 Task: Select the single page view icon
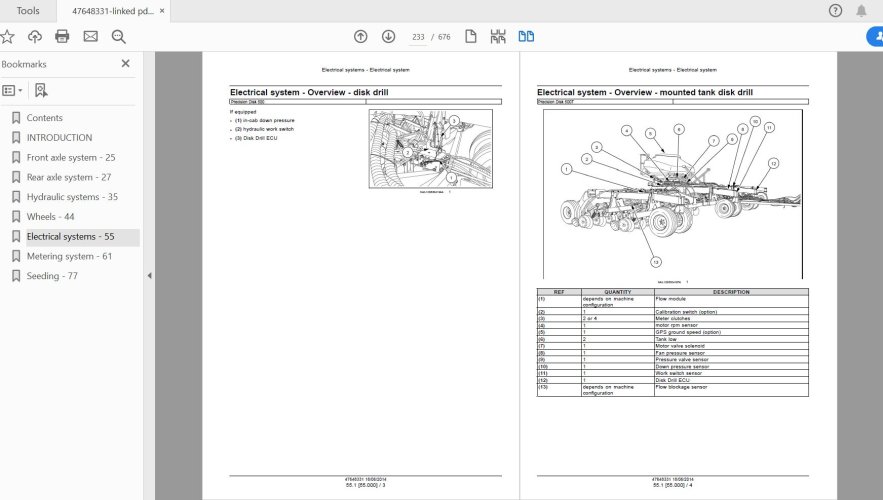(x=471, y=37)
